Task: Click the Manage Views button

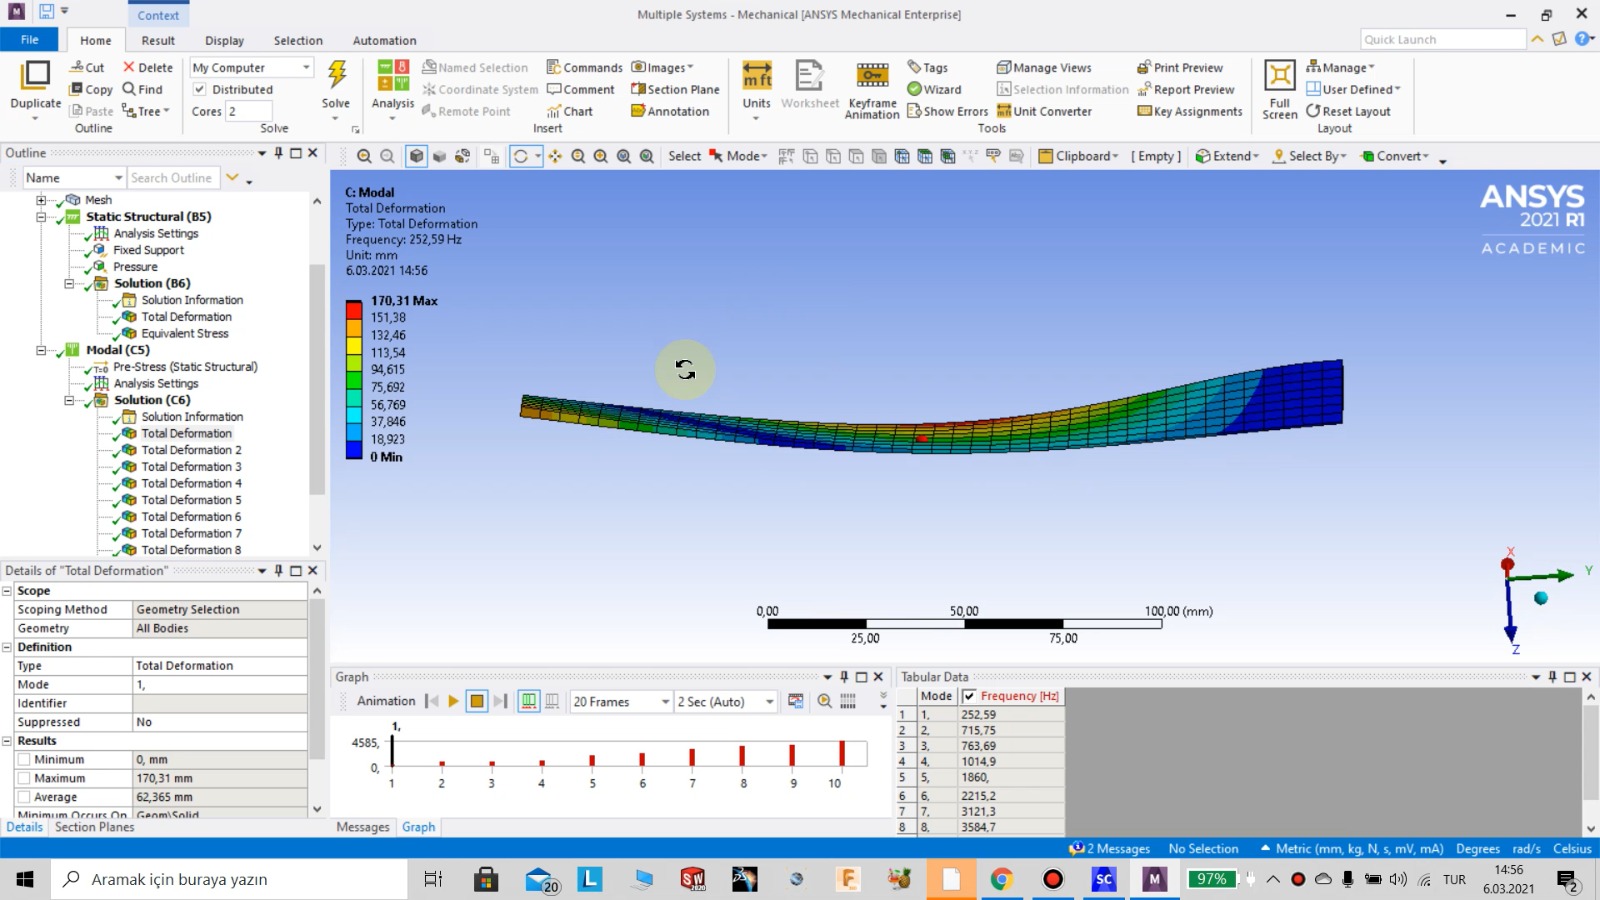Action: point(1044,67)
